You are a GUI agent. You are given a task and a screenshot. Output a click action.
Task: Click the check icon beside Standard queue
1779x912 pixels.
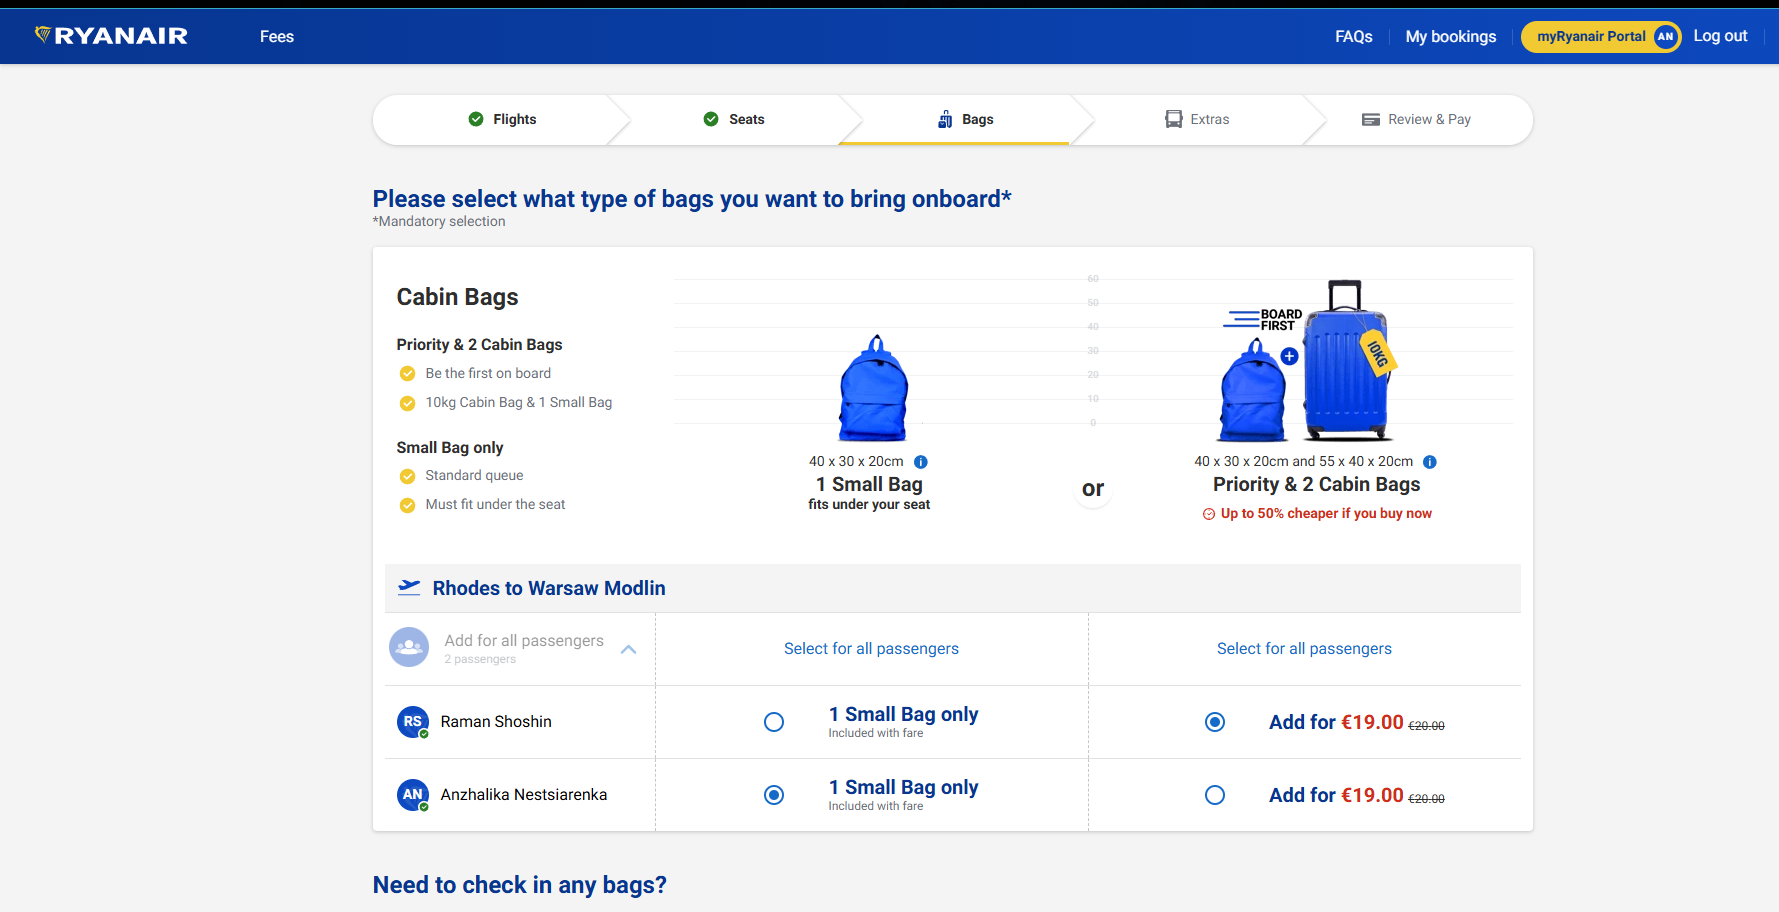(407, 476)
